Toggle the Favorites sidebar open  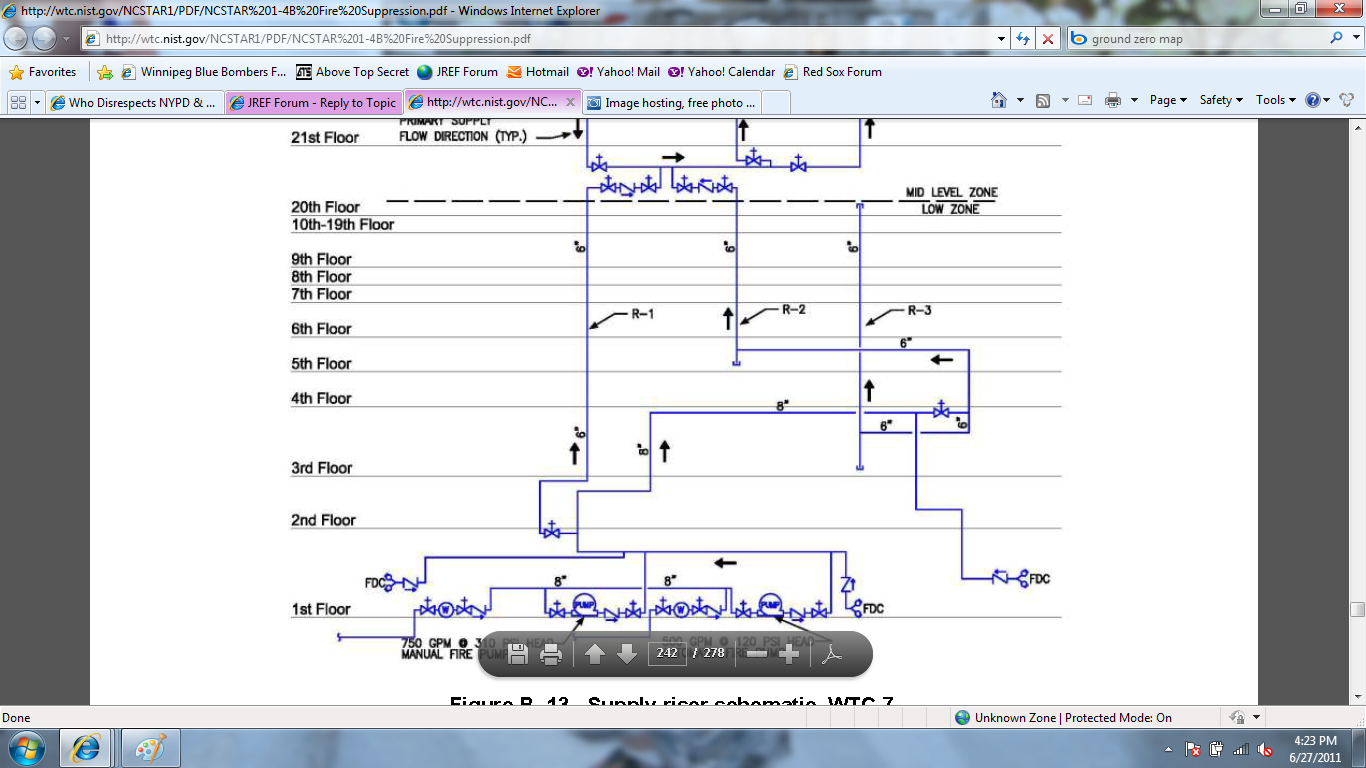(x=45, y=72)
